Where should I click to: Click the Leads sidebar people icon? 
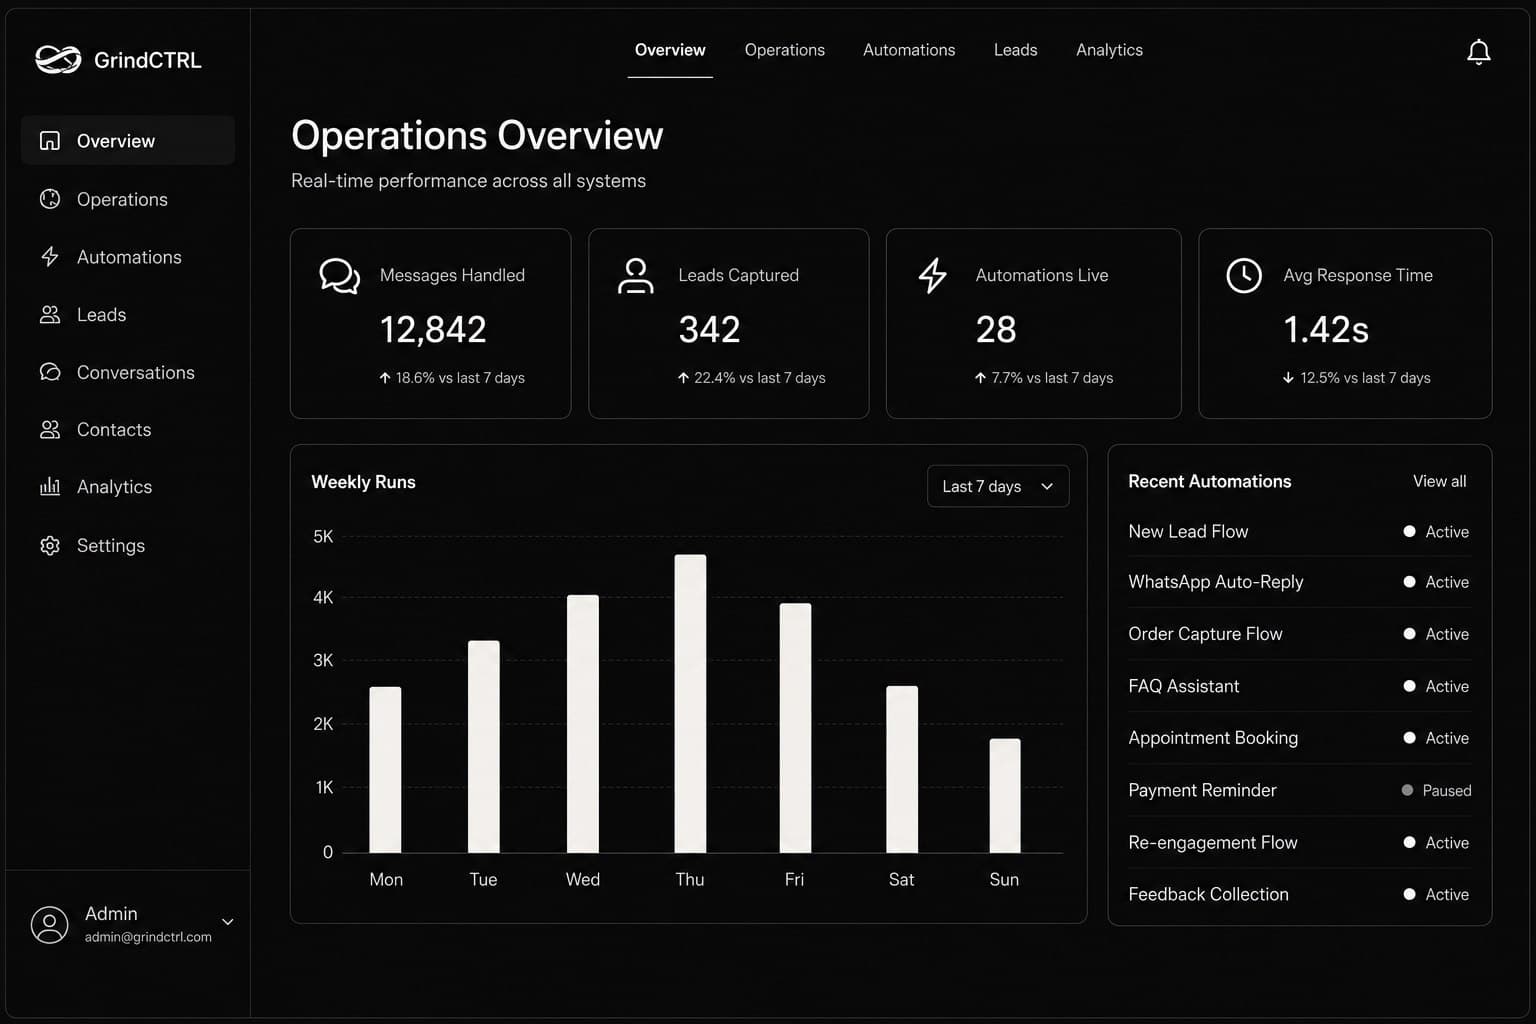coord(50,314)
